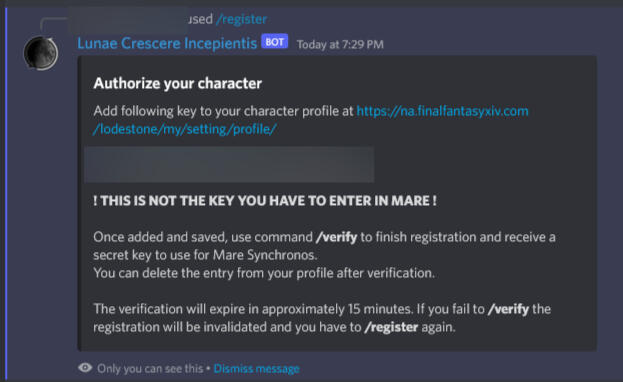Click the words Mare Synchronos in the embed

[265, 255]
